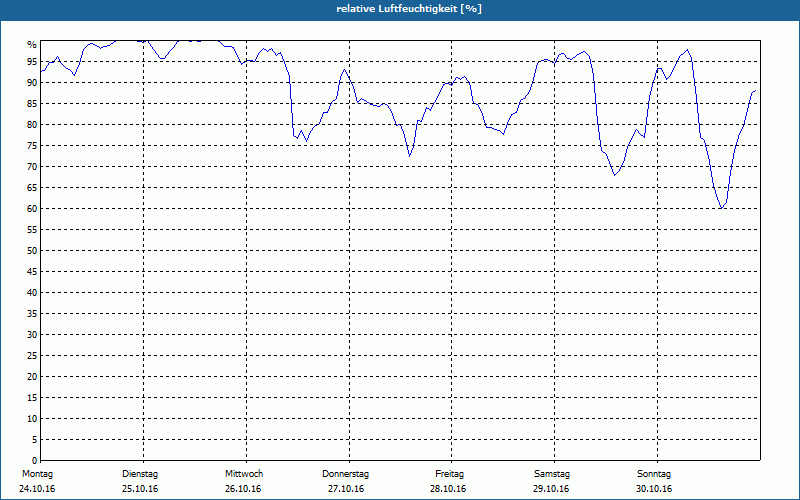The height and width of the screenshot is (500, 800).
Task: Click the y-axis value '70'
Action: (32, 167)
